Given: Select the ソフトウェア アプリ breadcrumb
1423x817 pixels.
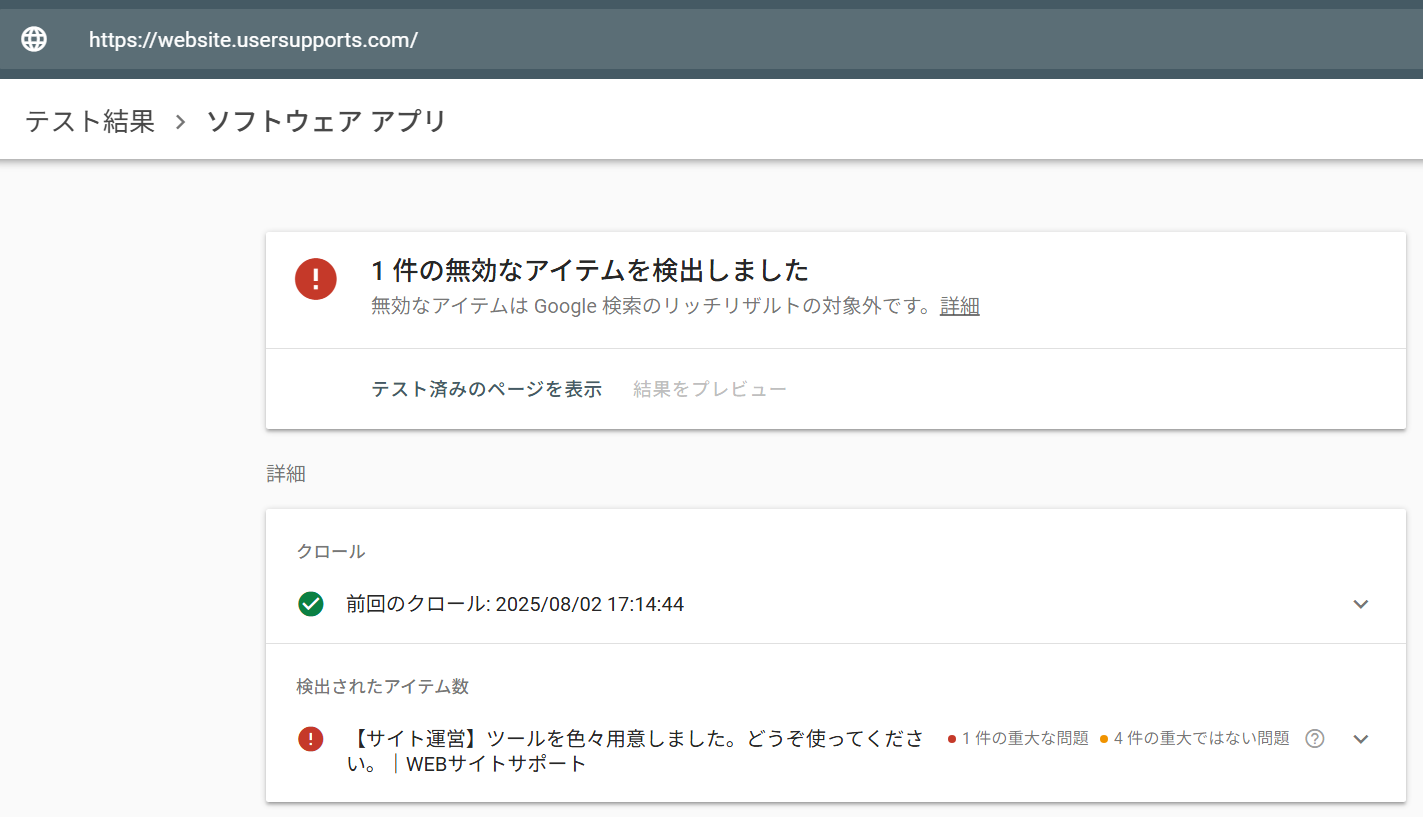Looking at the screenshot, I should 326,122.
